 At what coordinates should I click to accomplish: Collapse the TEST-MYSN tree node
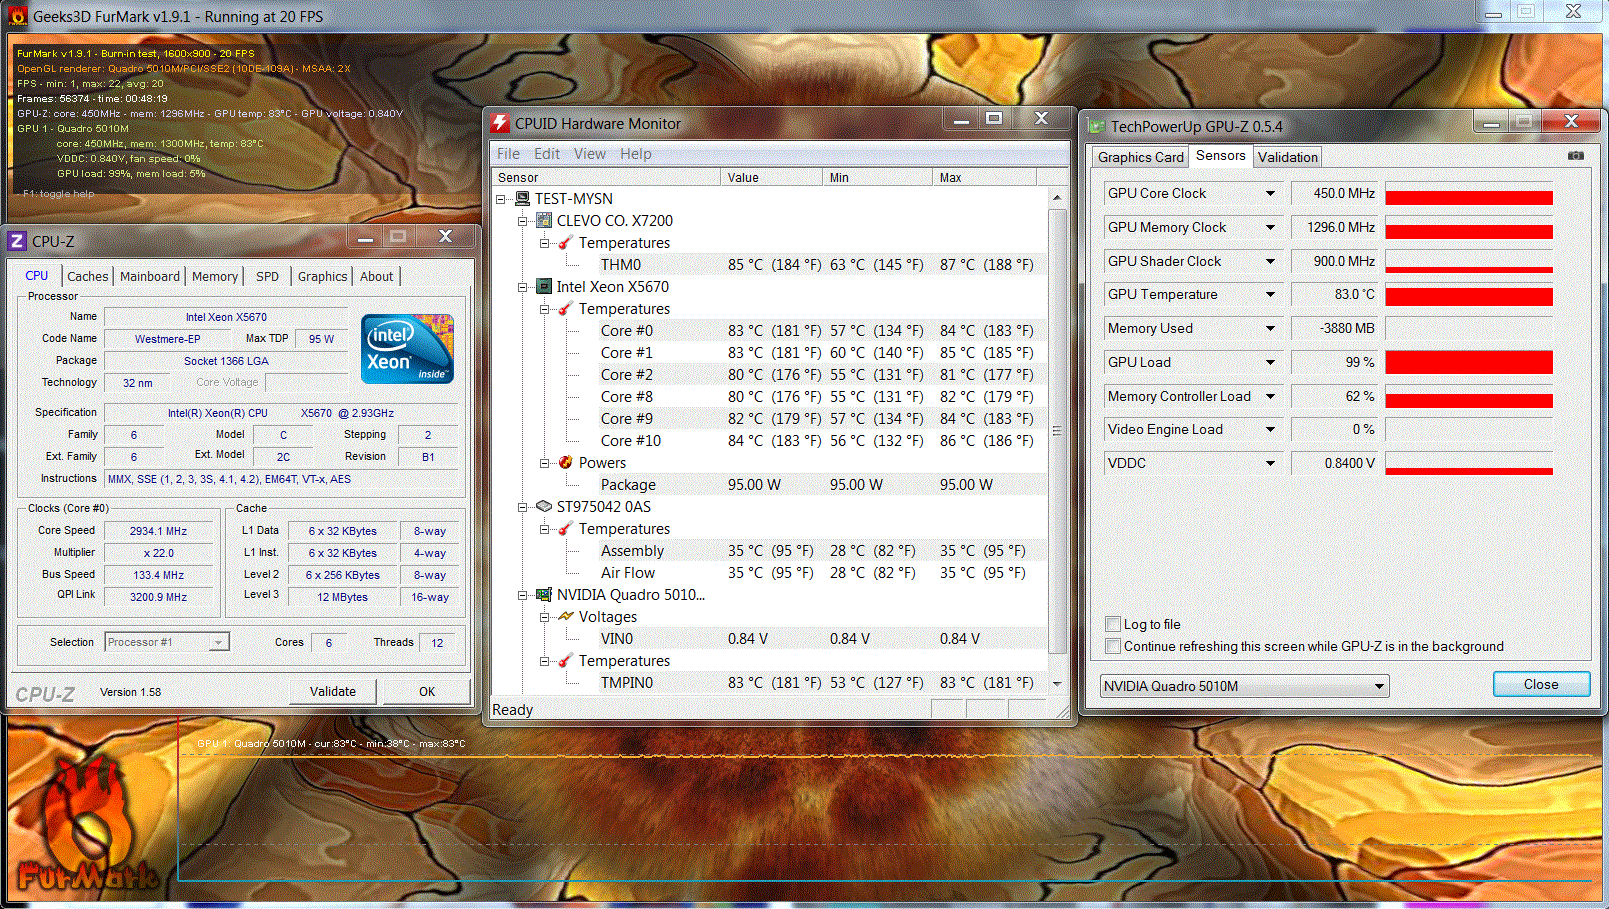[501, 199]
